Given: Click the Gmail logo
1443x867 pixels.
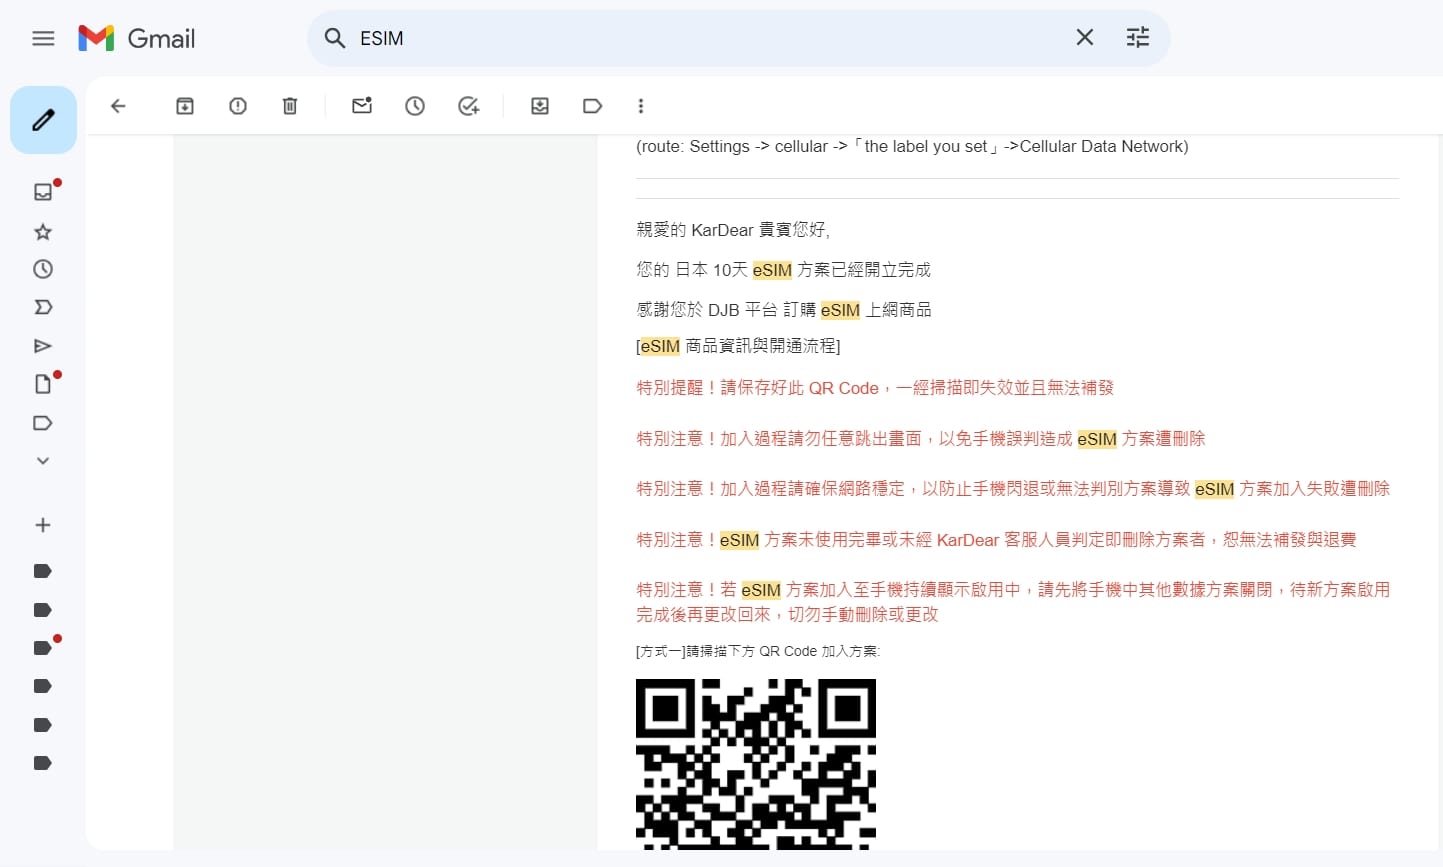Looking at the screenshot, I should click(137, 39).
